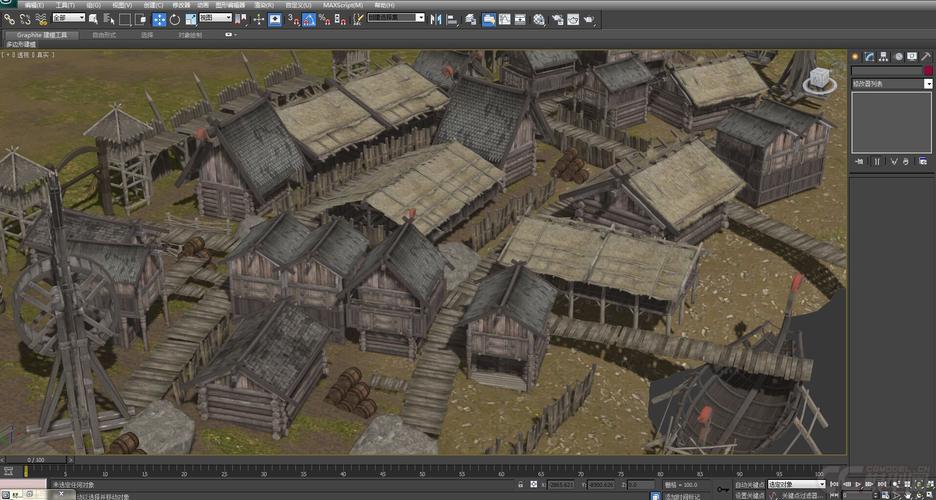The width and height of the screenshot is (936, 500).
Task: Open the Material Editor from the toolbar
Action: (x=538, y=18)
